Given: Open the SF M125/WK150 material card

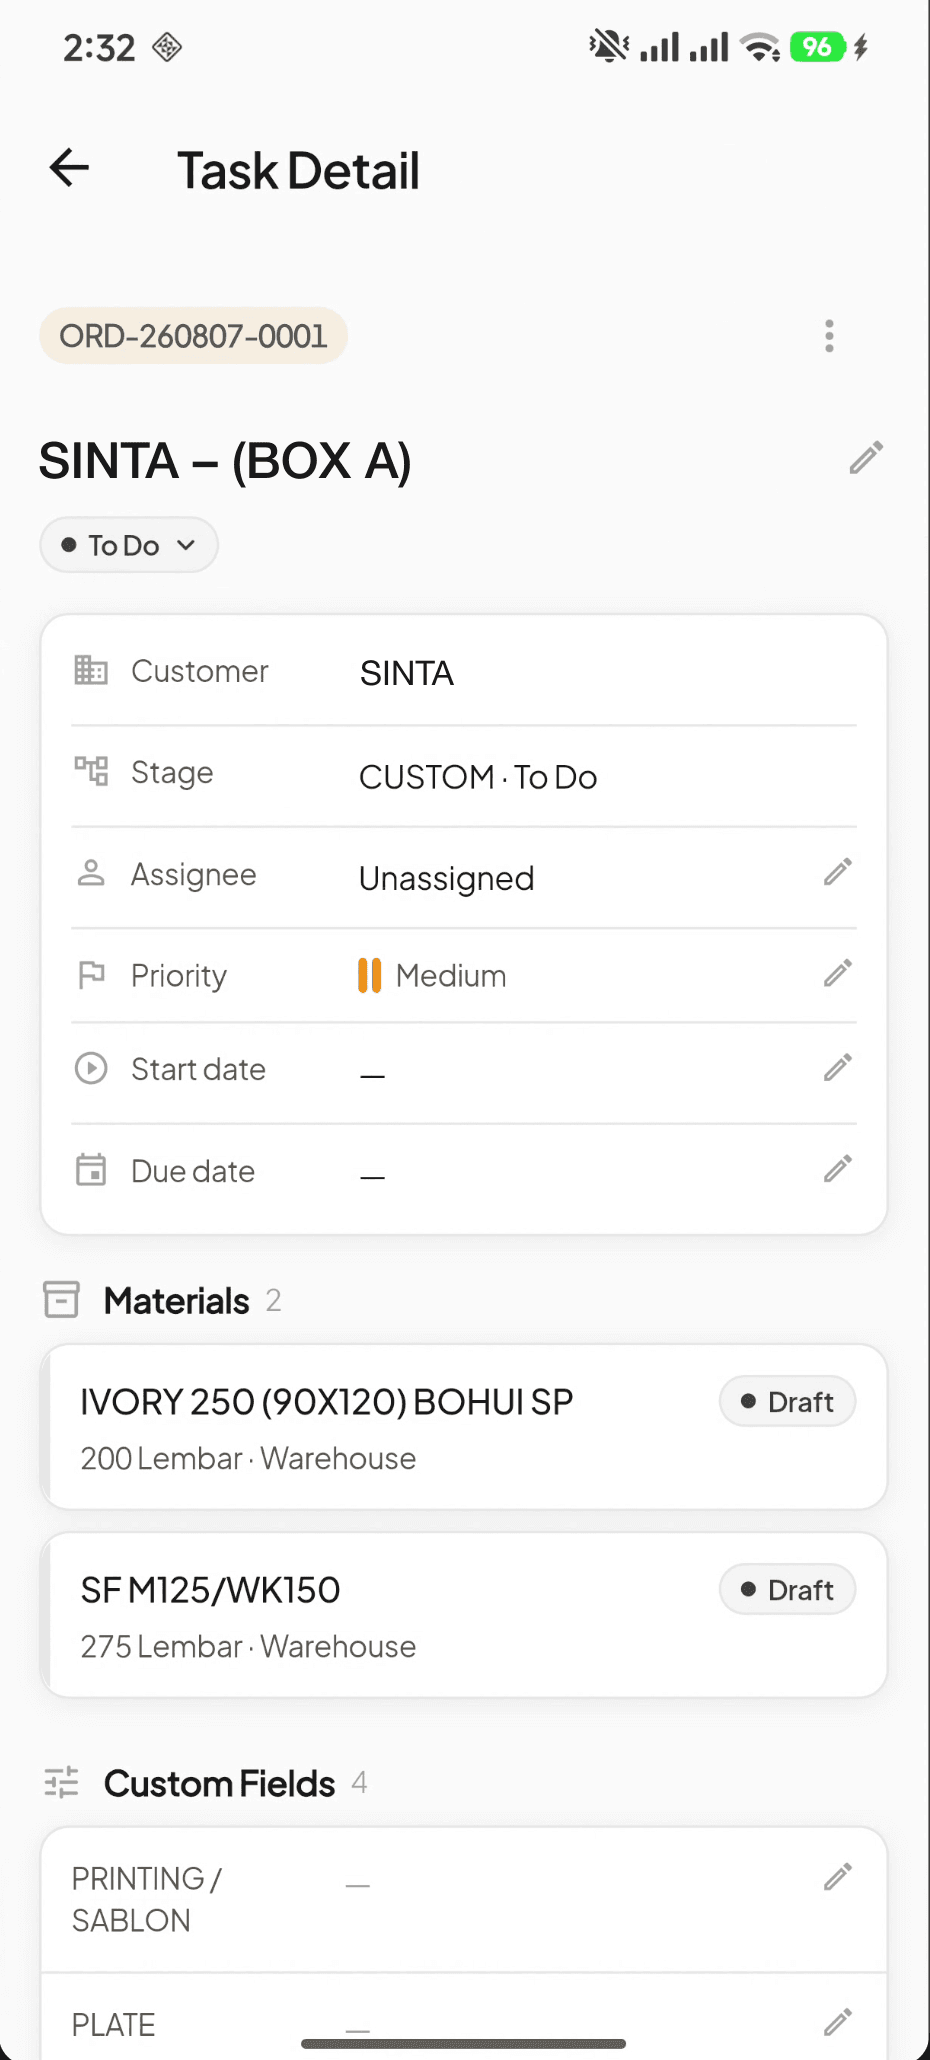Looking at the screenshot, I should [x=464, y=1615].
